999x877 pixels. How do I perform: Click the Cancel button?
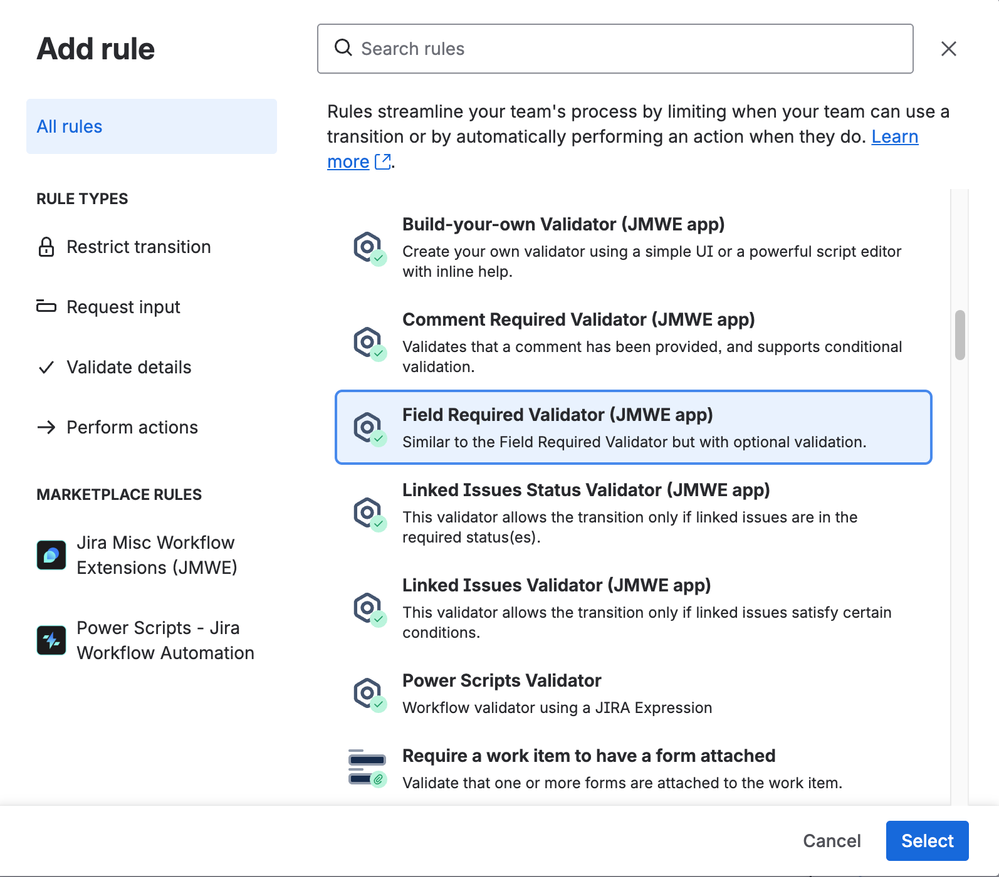tap(831, 841)
